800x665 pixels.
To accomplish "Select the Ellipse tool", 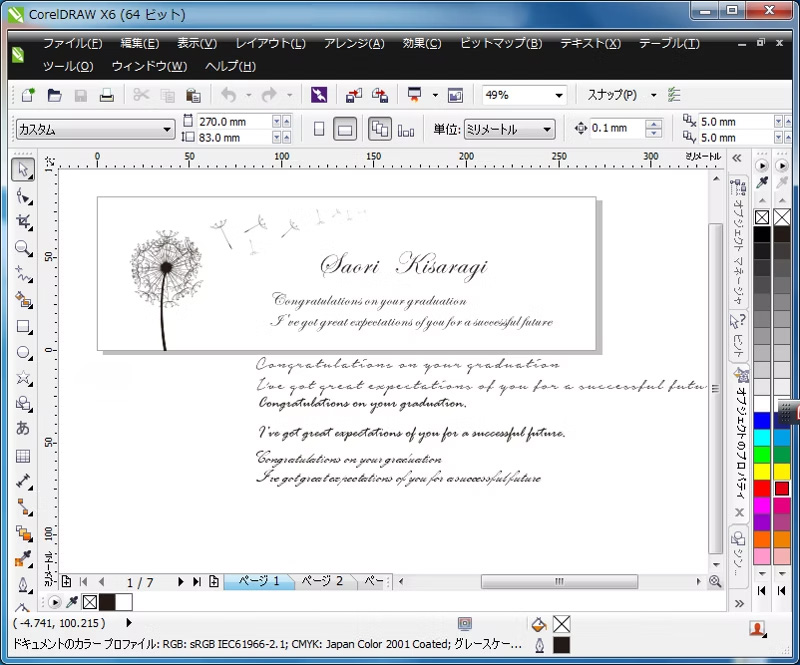I will click(x=23, y=352).
